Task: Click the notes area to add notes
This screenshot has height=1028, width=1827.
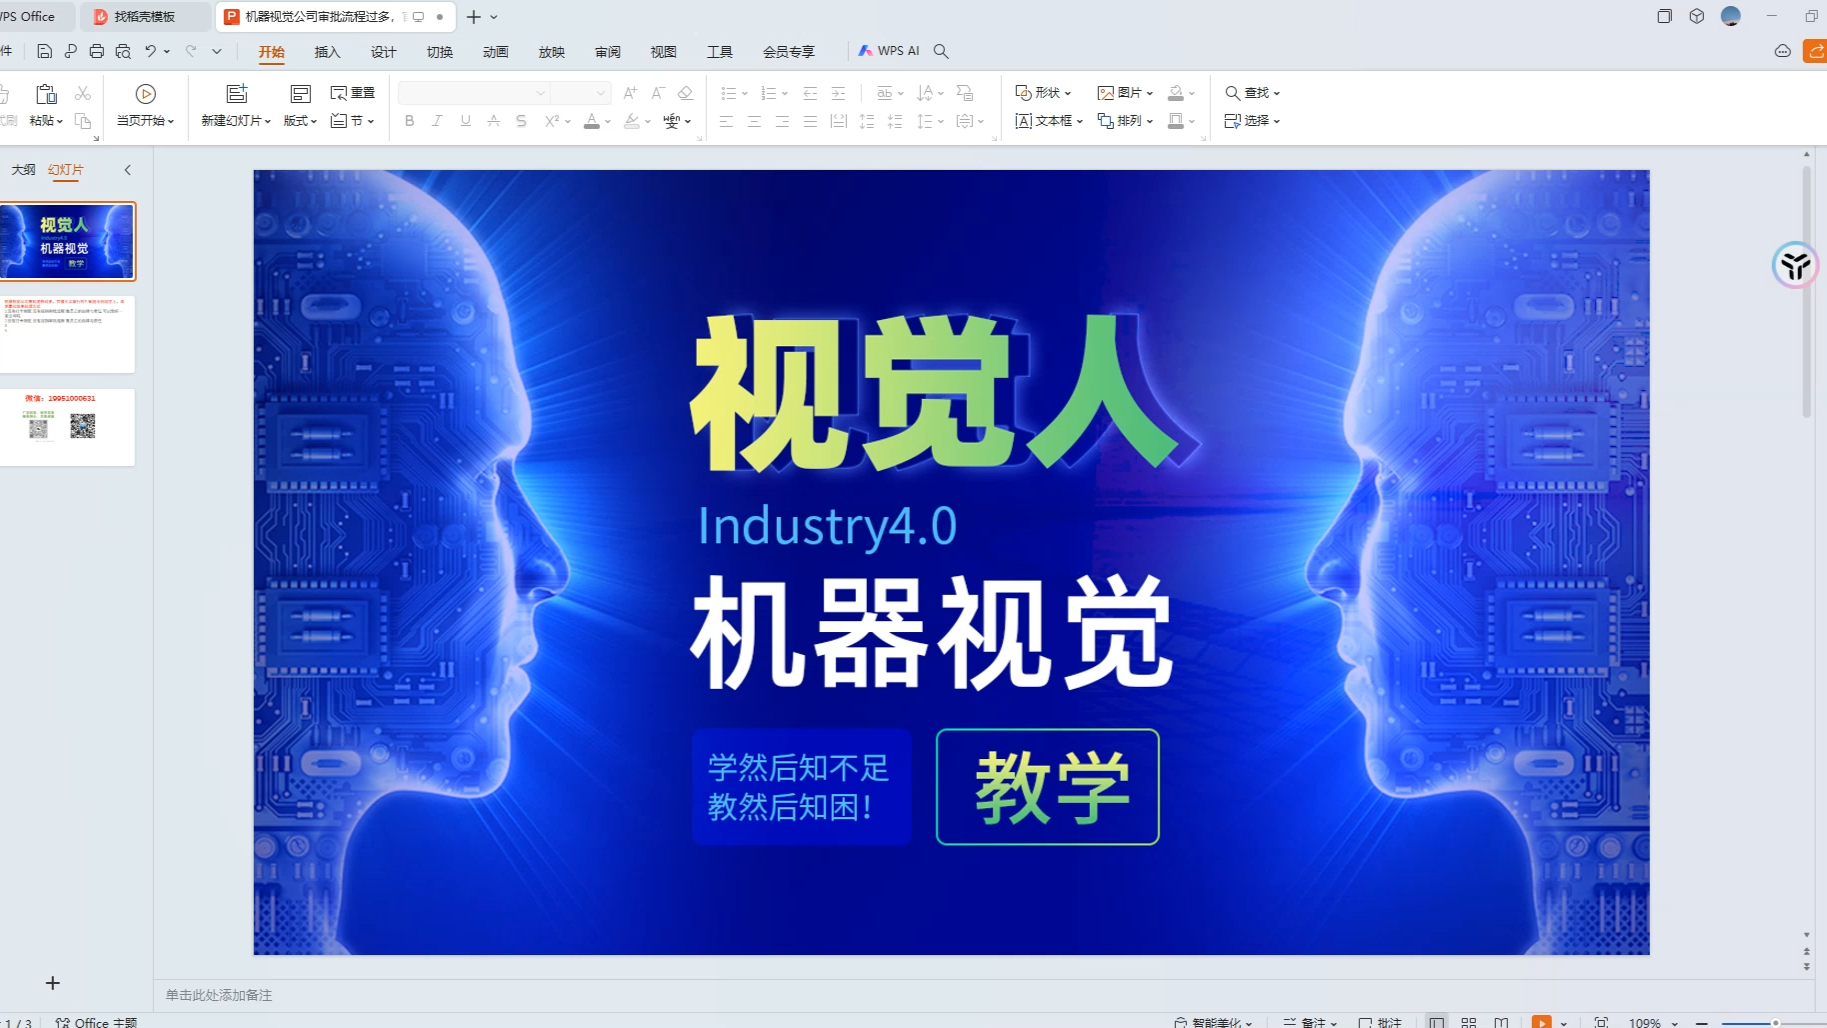Action: coord(985,995)
